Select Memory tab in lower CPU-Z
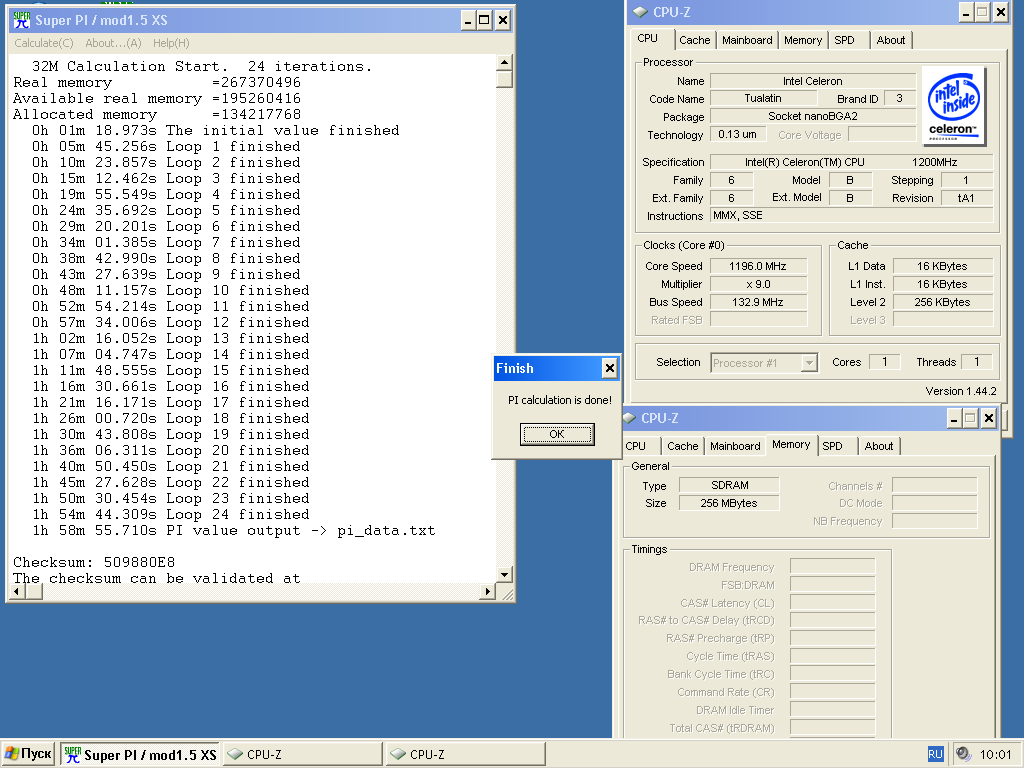Screen dimensions: 1024x768 791,444
